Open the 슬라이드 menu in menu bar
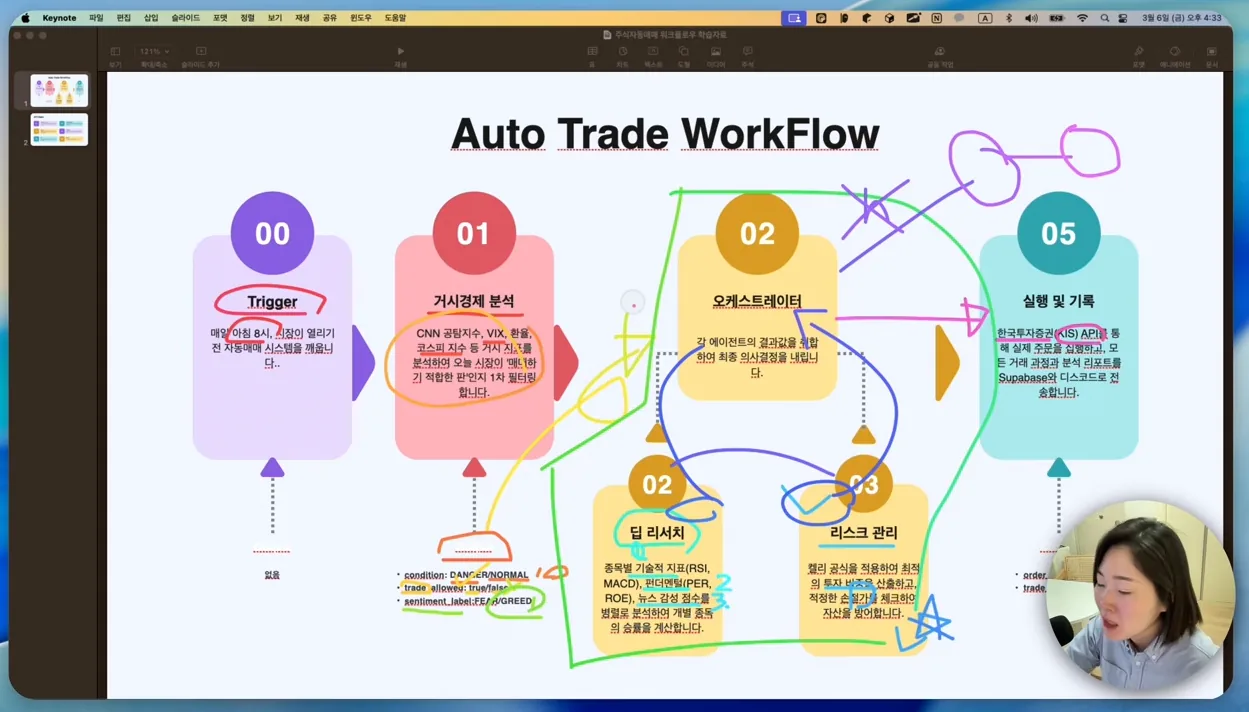 coord(185,18)
